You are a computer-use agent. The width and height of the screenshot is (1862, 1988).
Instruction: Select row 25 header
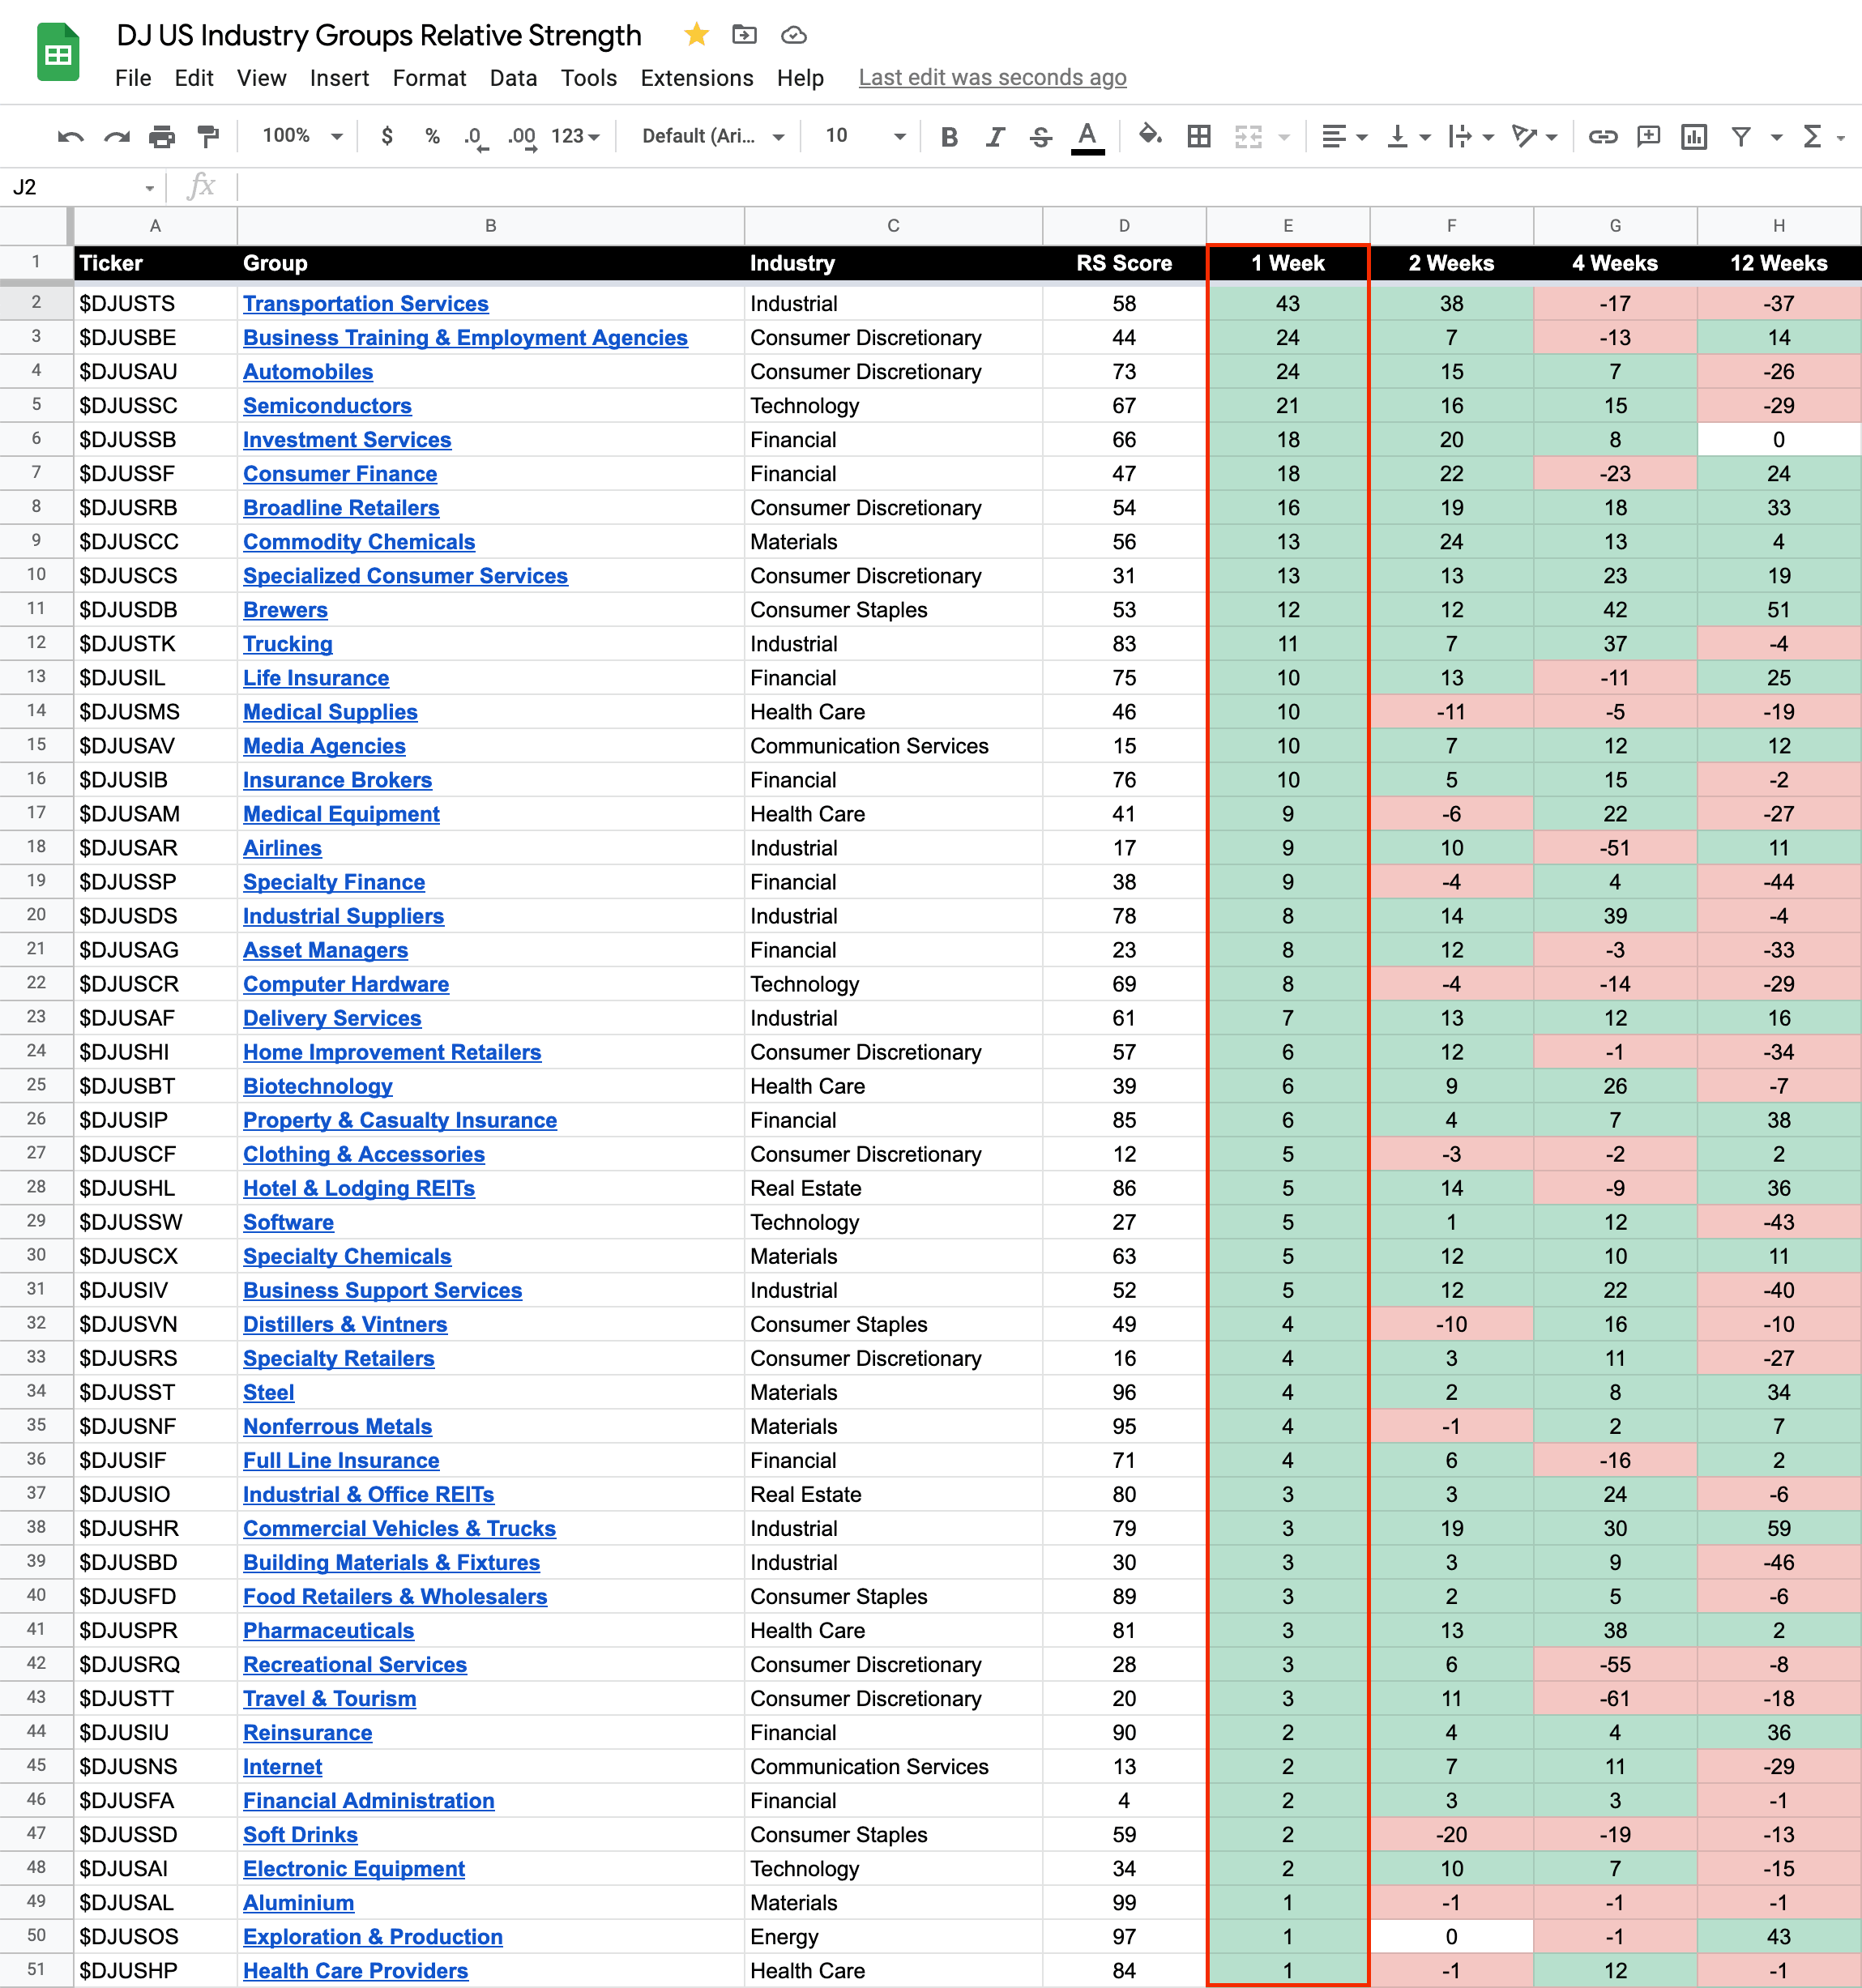pos(36,1085)
